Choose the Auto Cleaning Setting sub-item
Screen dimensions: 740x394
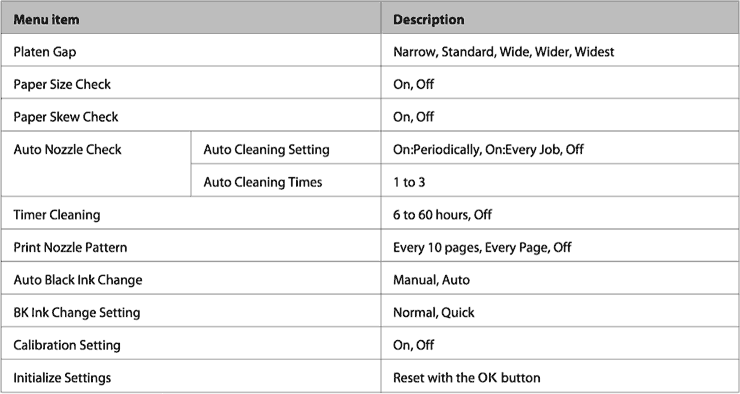pyautogui.click(x=266, y=149)
